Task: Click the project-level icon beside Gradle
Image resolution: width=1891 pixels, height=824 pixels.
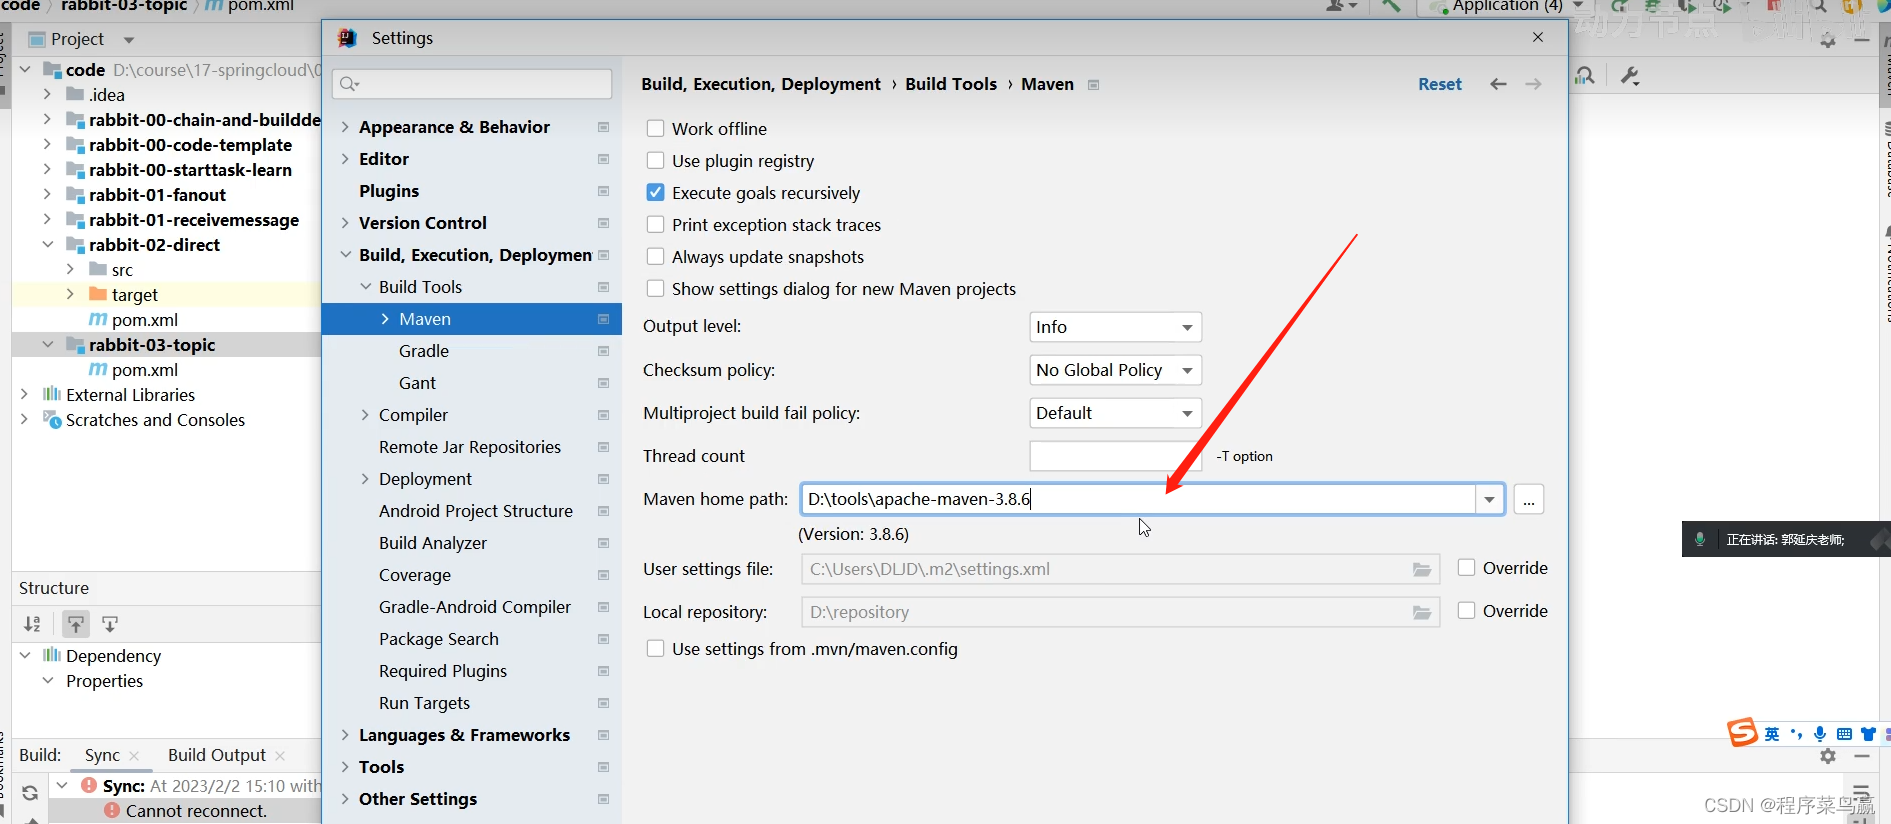Action: [x=603, y=351]
